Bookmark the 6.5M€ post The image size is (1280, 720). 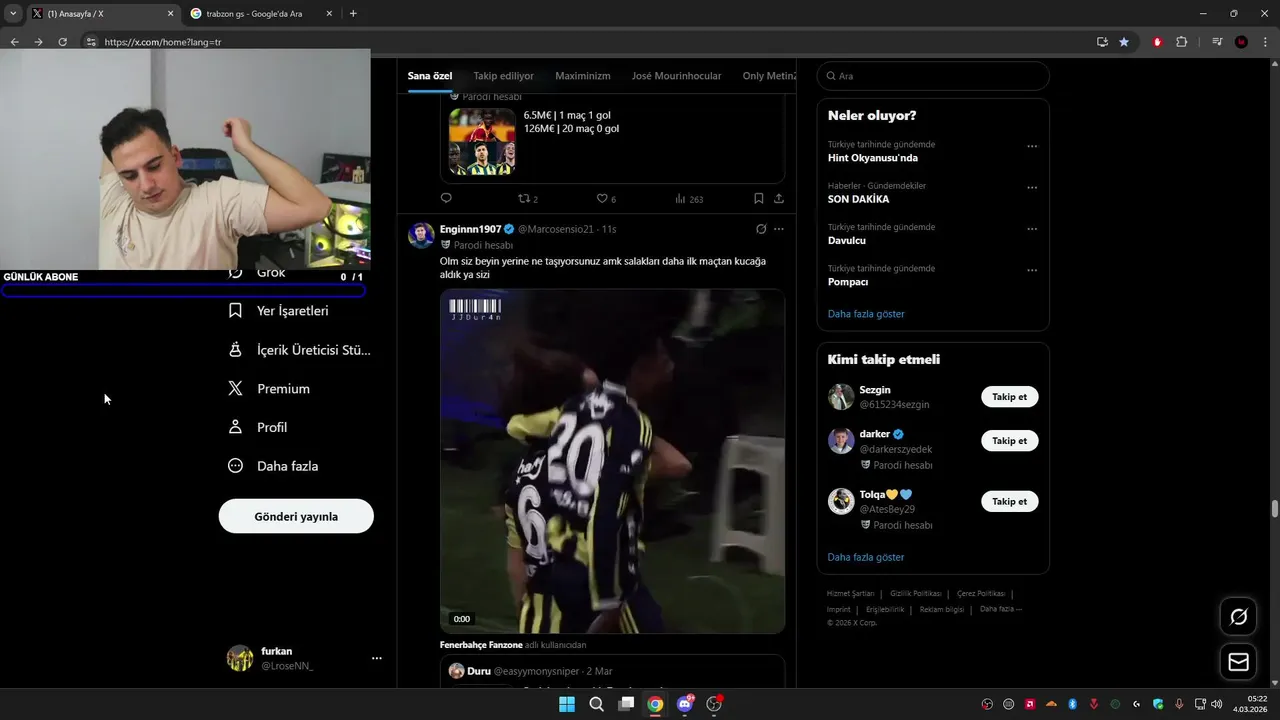[x=759, y=198]
